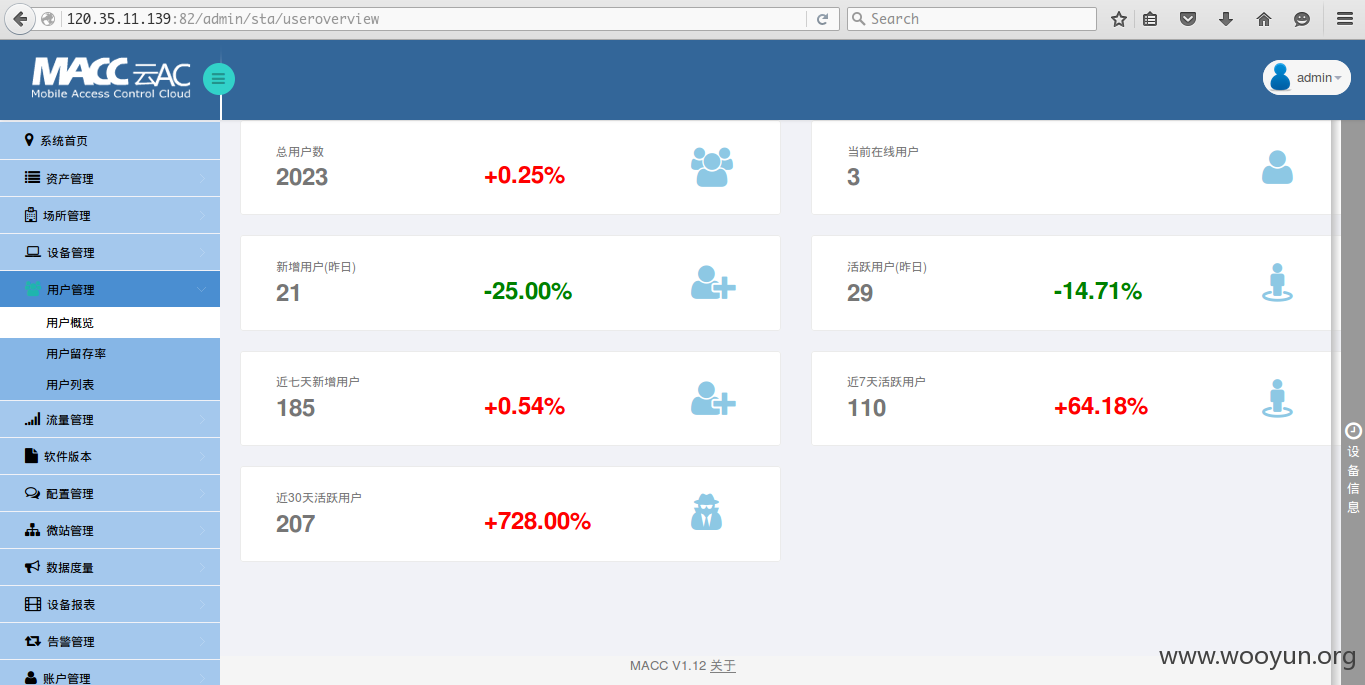Expand the 软件版本 chevron

coord(203,456)
